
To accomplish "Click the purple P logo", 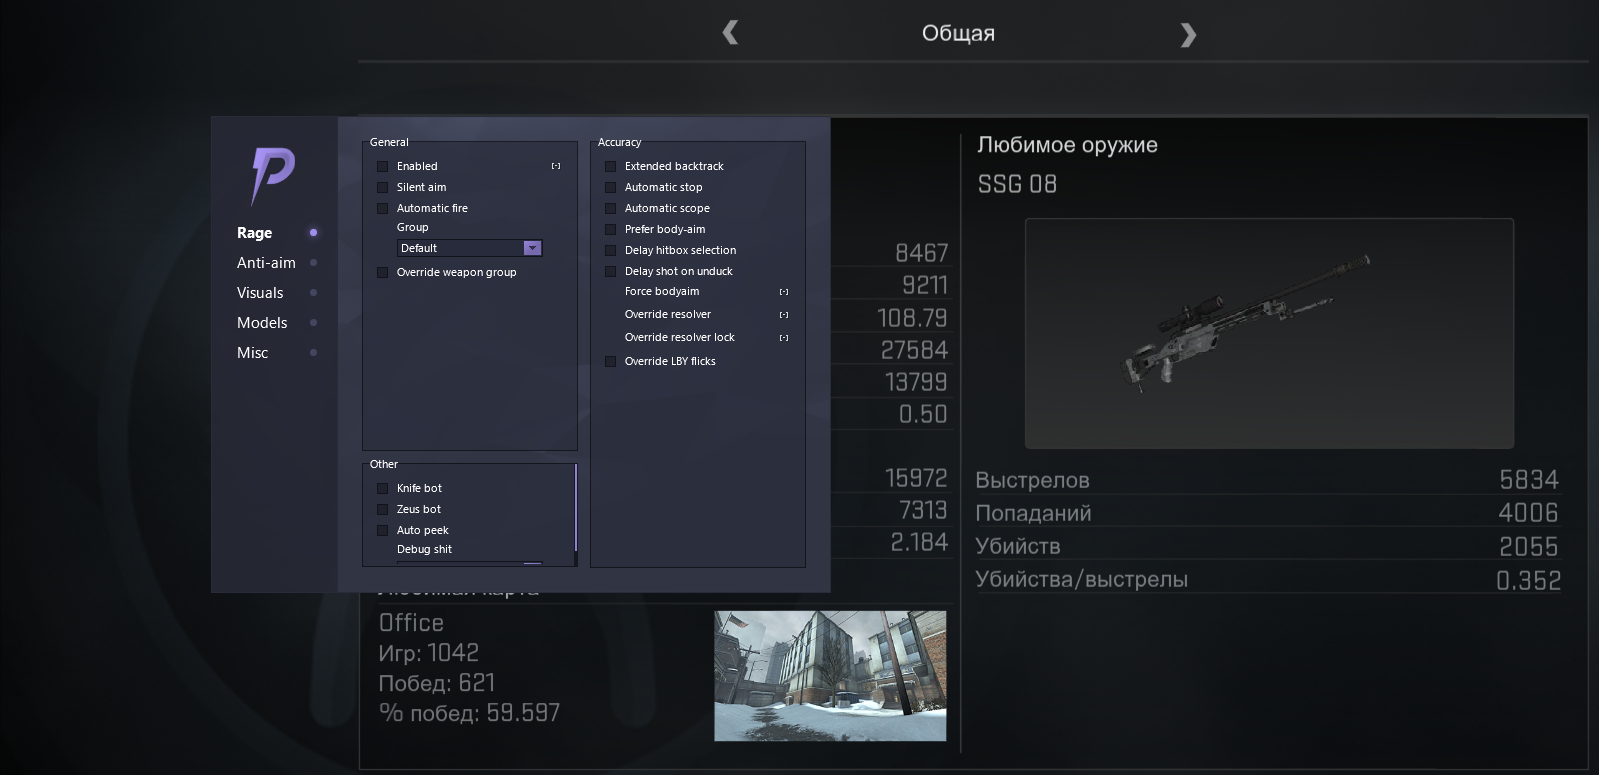I will pos(272,174).
